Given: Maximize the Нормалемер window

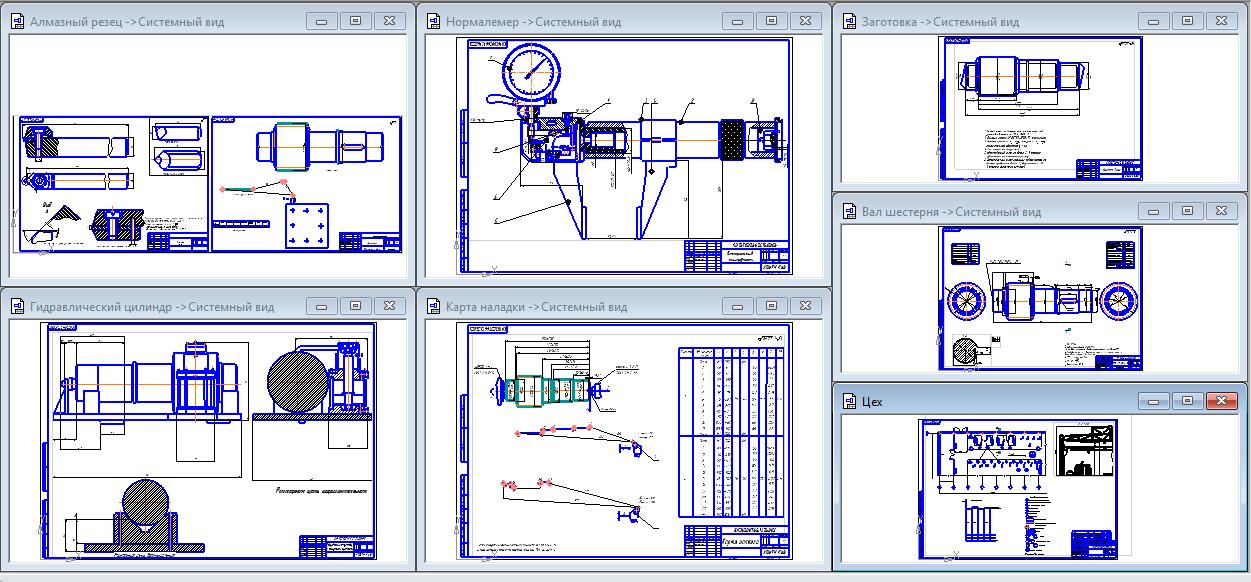Looking at the screenshot, I should click(x=771, y=20).
